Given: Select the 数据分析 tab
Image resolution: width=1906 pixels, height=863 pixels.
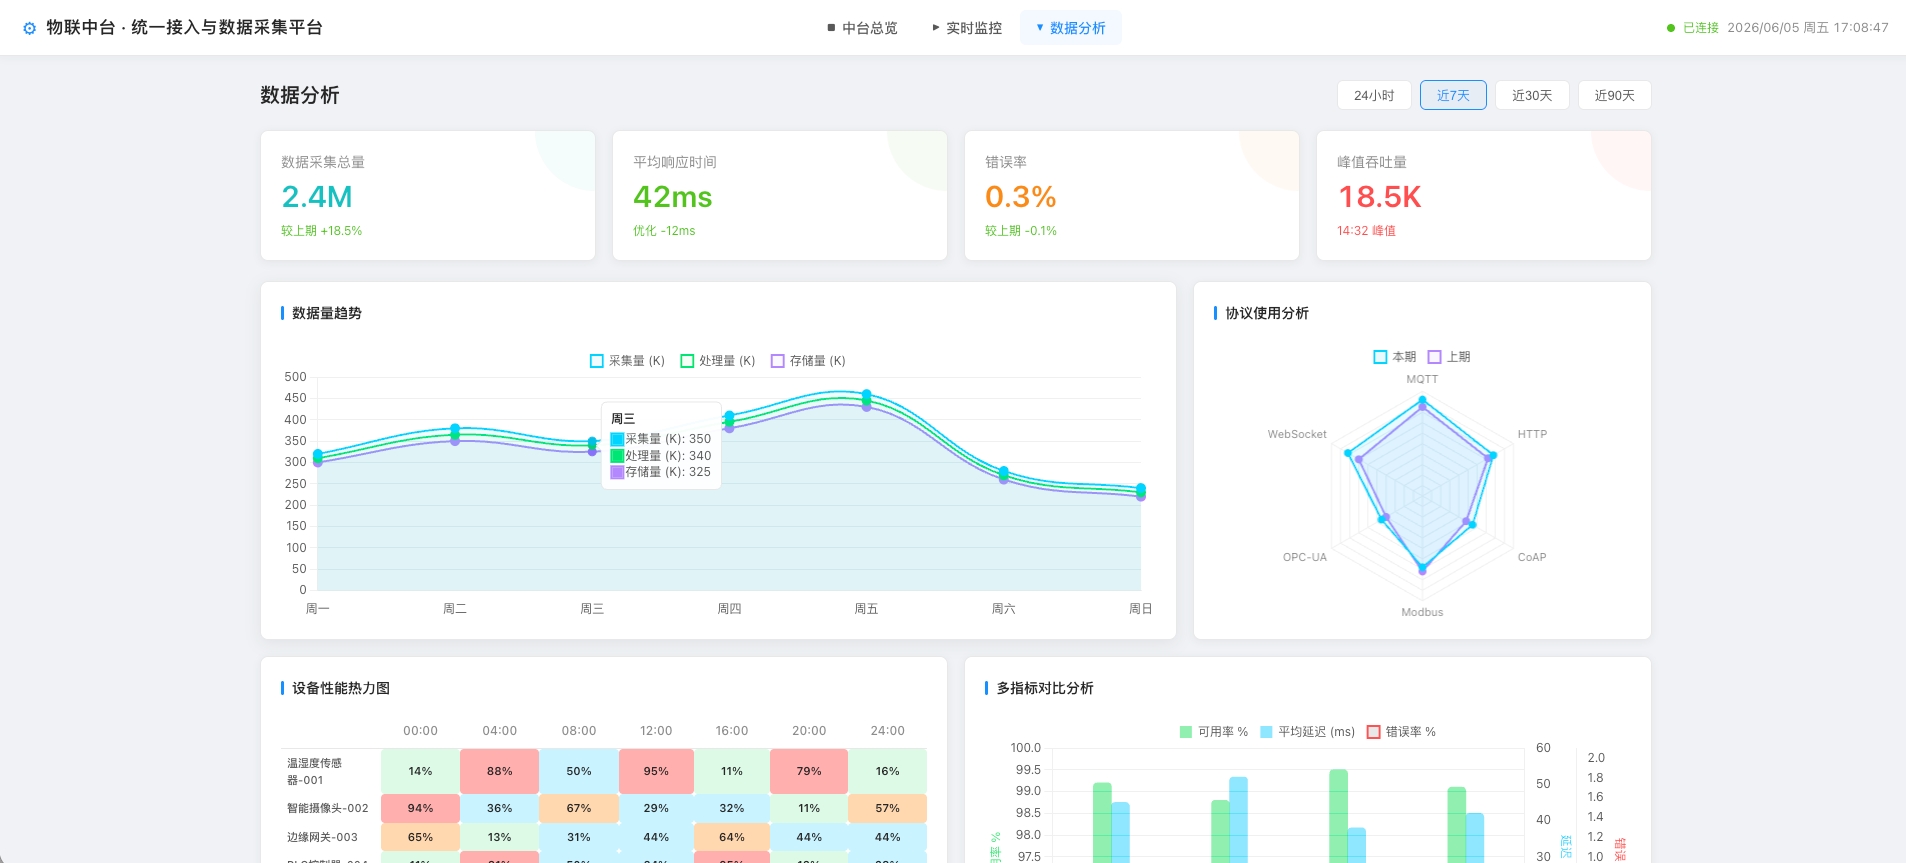Looking at the screenshot, I should [1071, 28].
